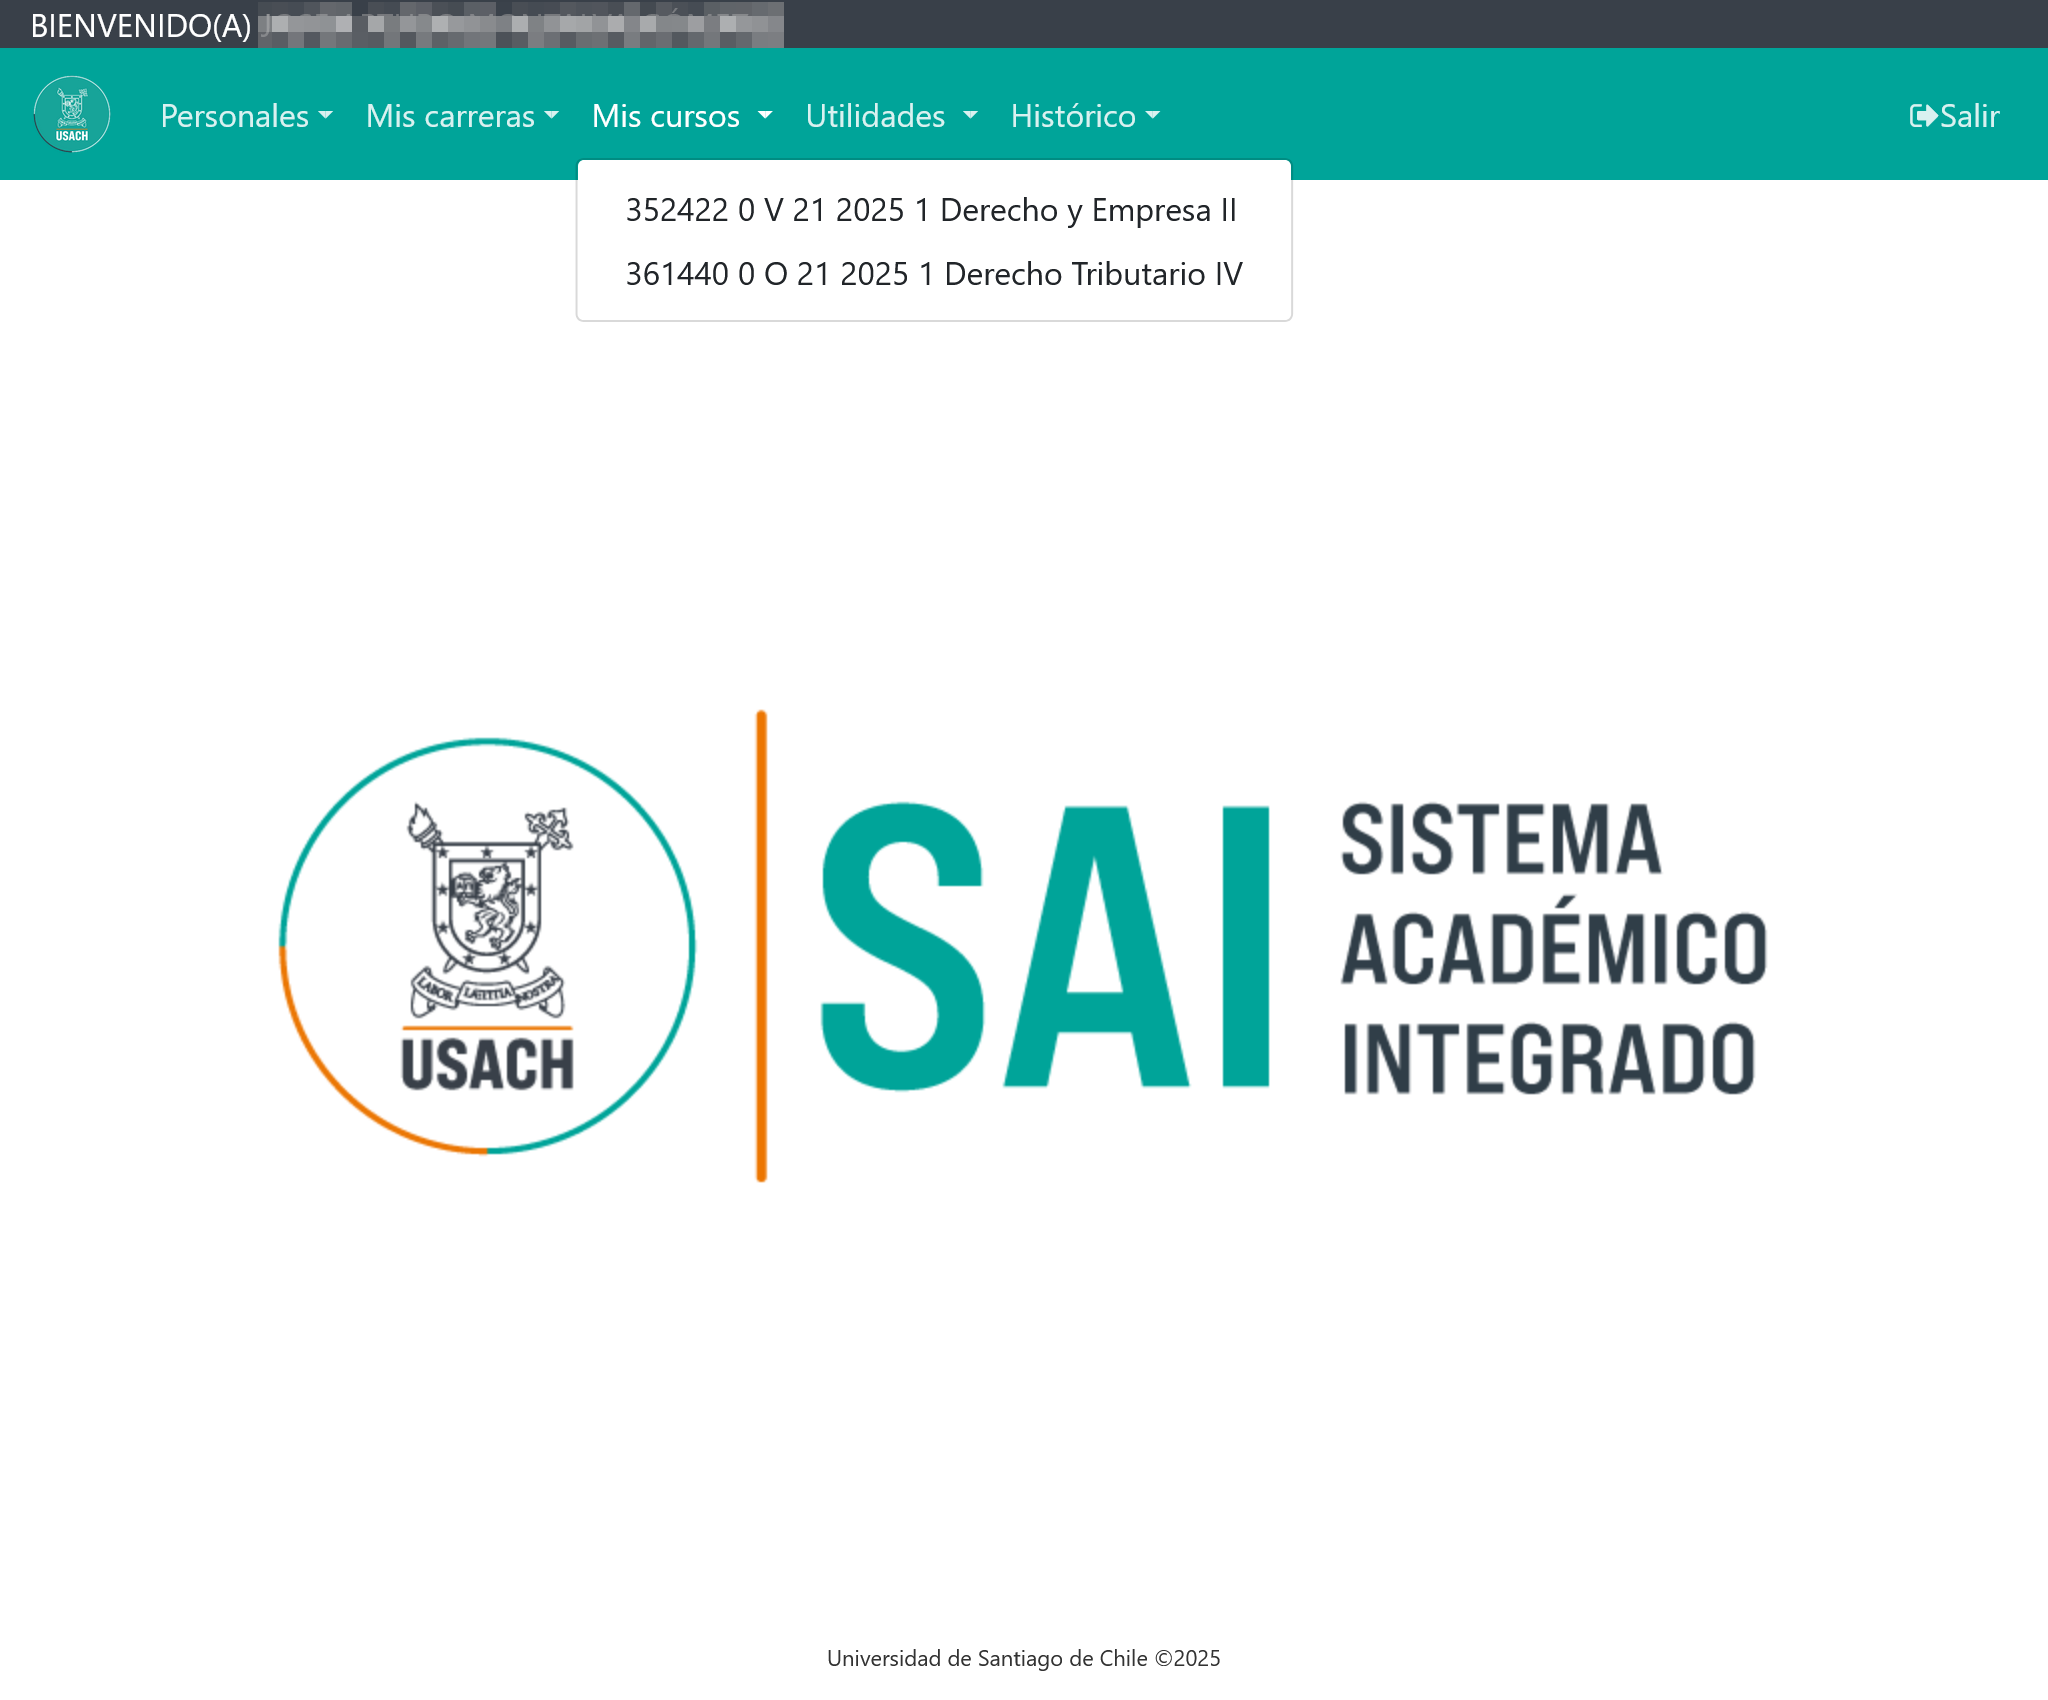
Task: Open the Personales dropdown menu
Action: click(246, 116)
